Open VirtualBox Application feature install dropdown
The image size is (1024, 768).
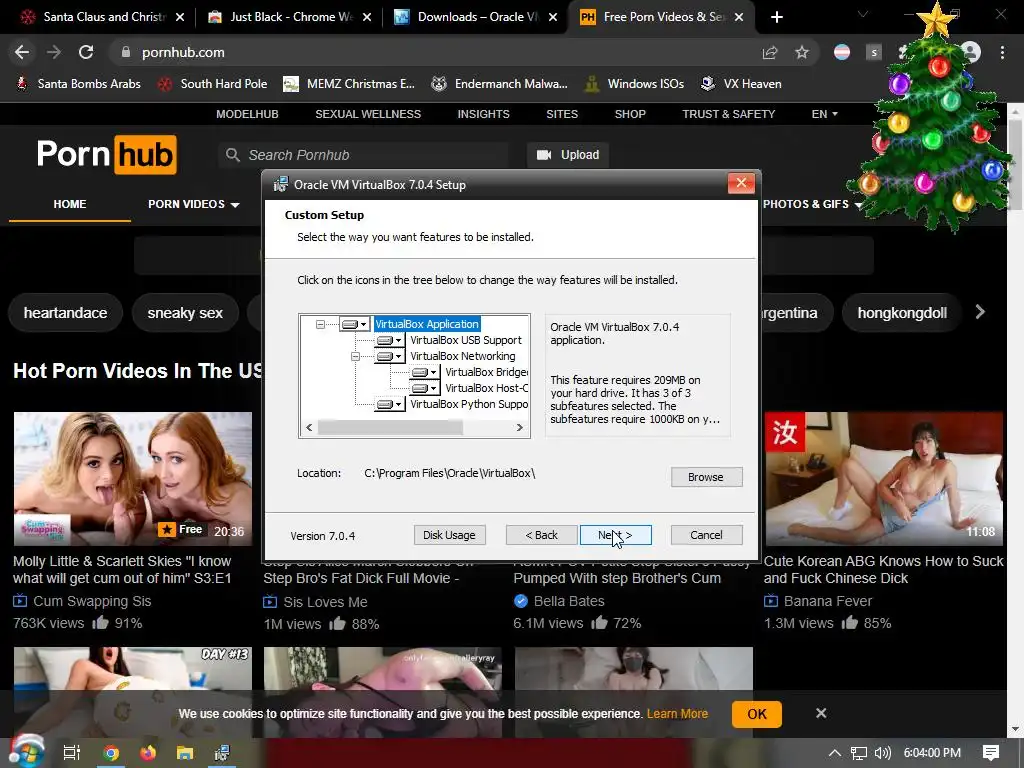coord(355,324)
